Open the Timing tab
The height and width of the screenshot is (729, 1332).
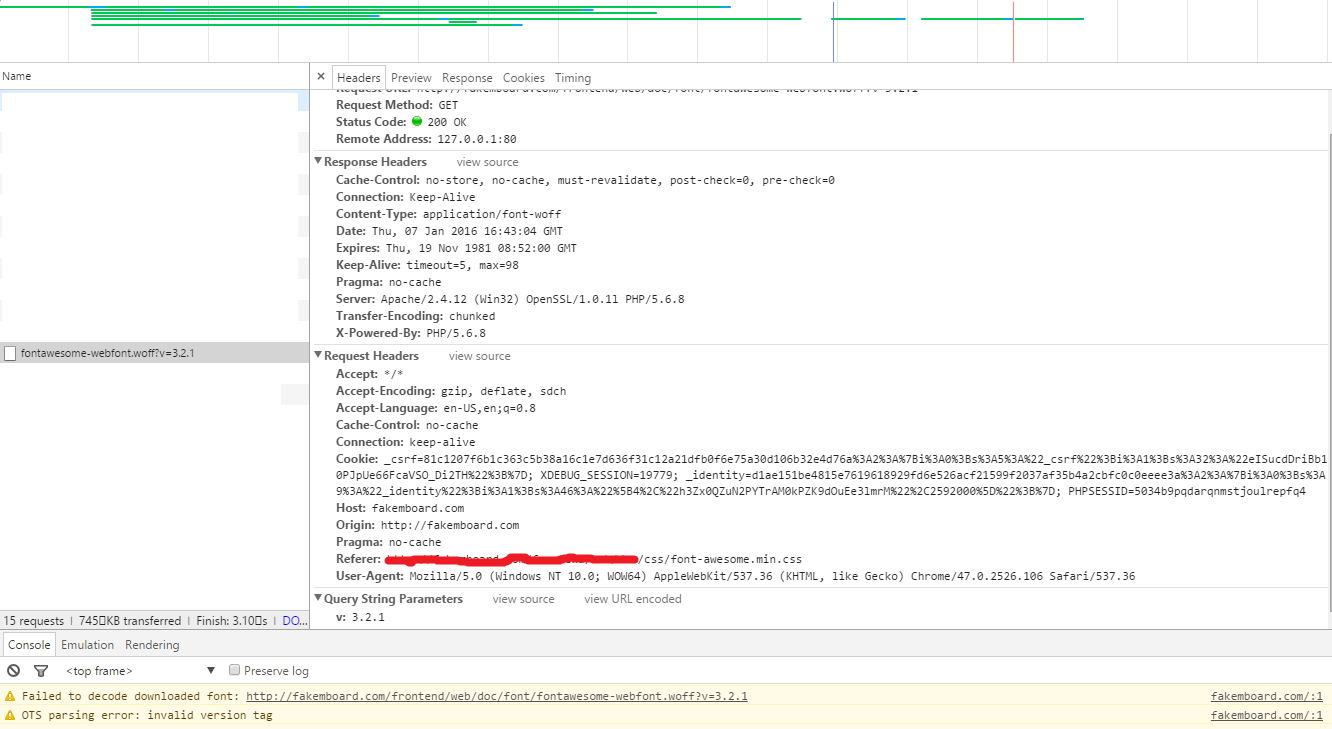point(573,78)
